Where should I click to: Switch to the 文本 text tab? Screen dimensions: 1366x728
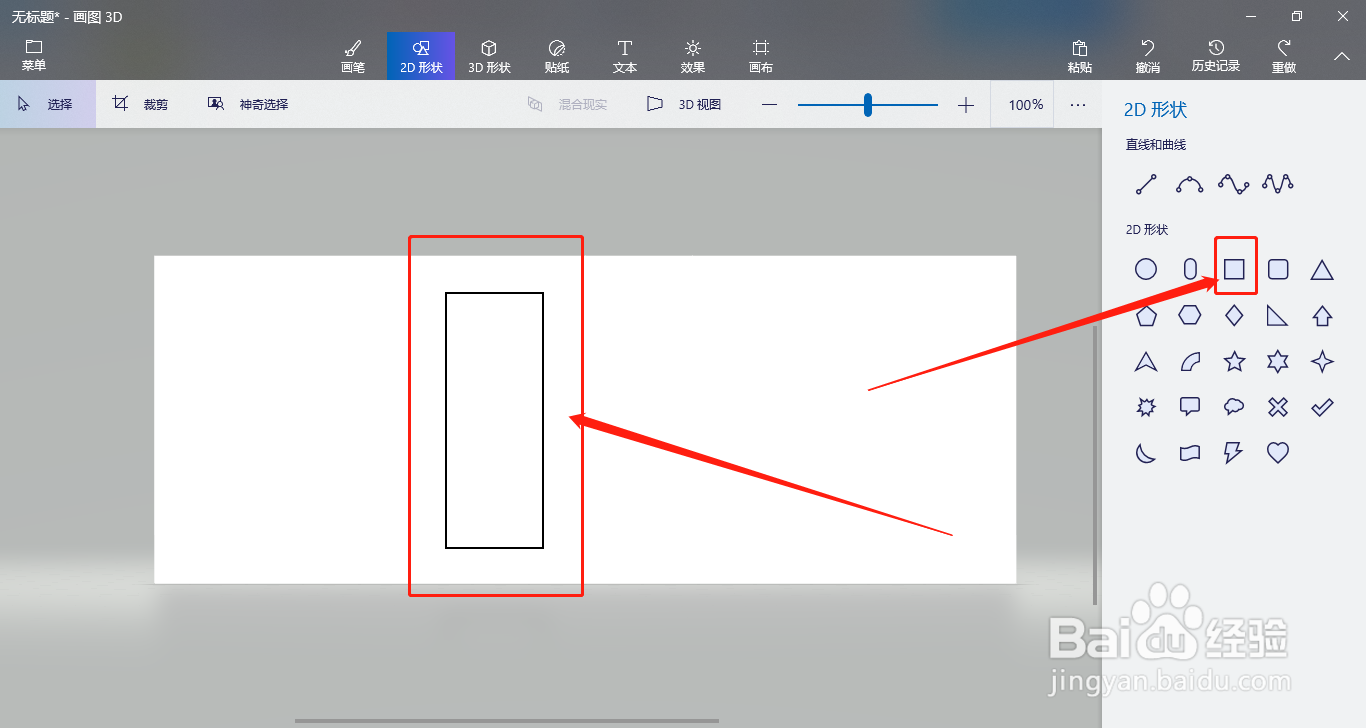(625, 56)
